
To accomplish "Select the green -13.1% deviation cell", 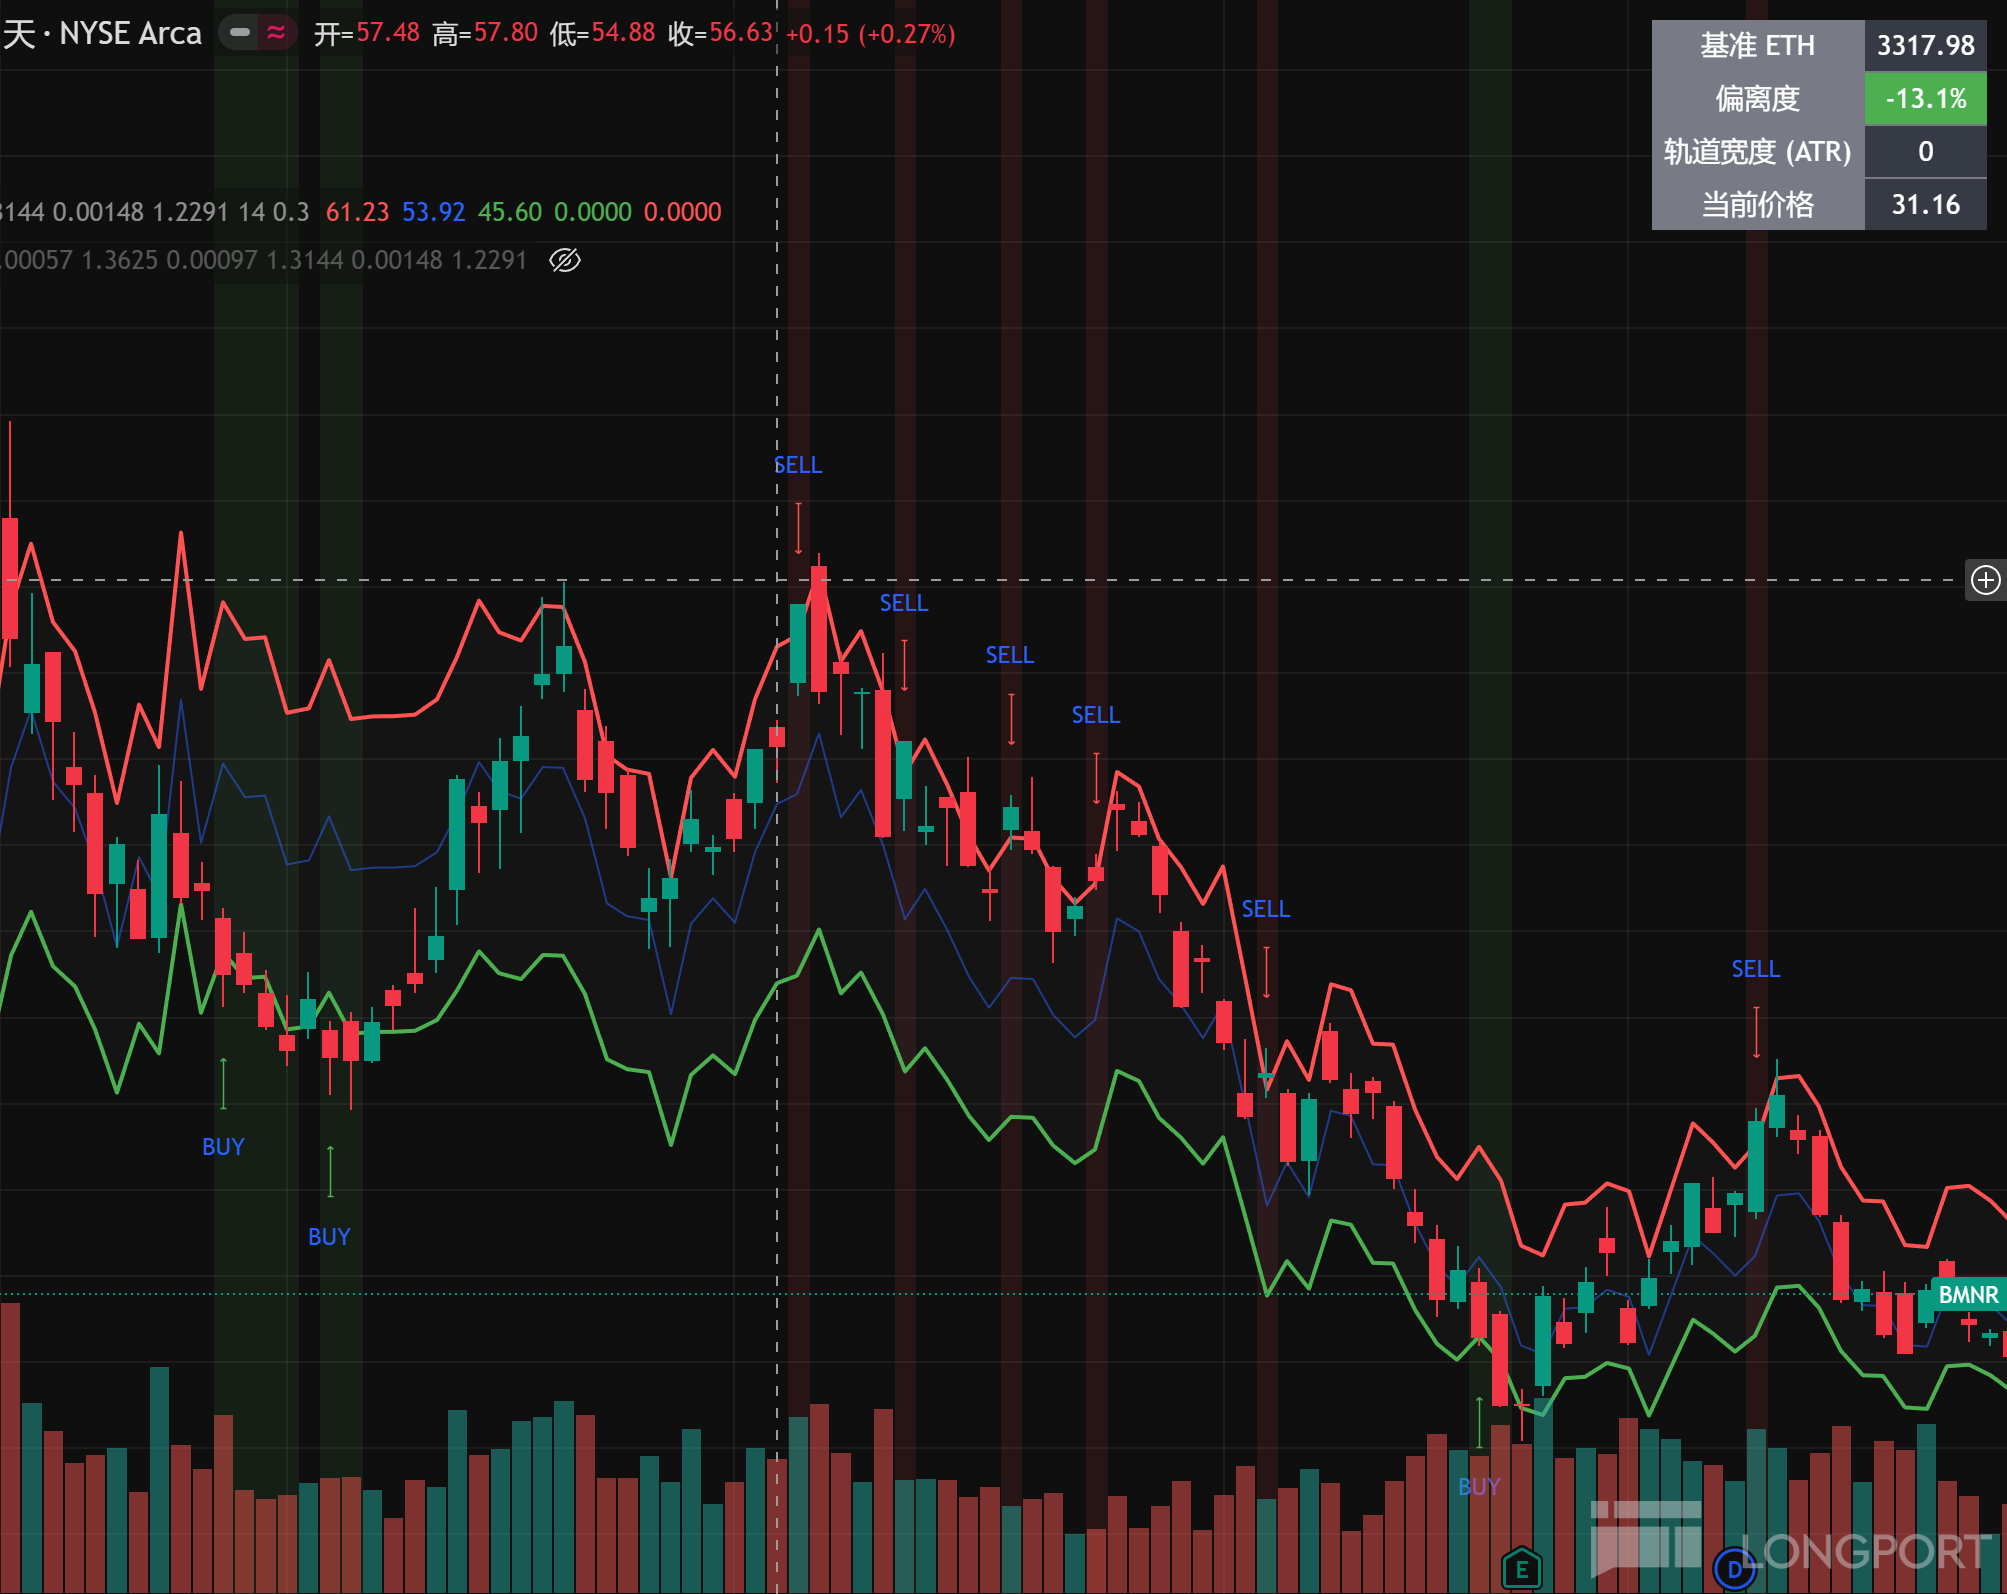I will 1925,98.
